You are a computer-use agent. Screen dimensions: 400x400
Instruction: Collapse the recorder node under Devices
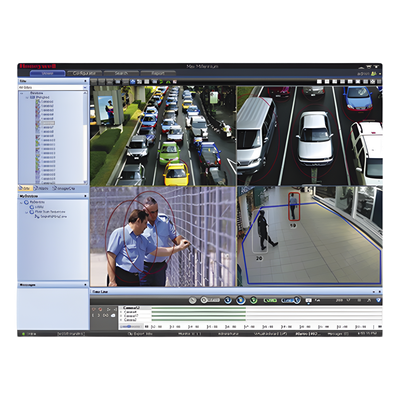(27, 97)
